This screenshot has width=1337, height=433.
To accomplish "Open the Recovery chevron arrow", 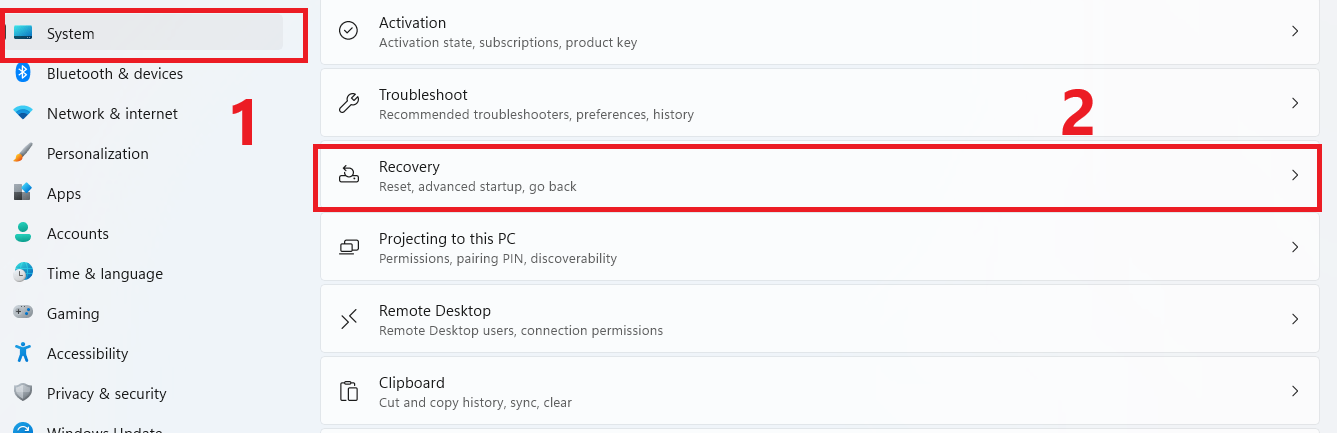I will [x=1295, y=175].
